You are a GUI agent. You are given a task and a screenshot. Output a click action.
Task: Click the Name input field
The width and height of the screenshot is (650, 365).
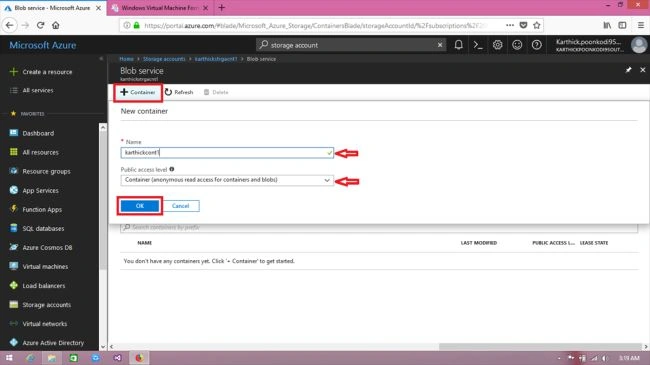[x=227, y=153]
